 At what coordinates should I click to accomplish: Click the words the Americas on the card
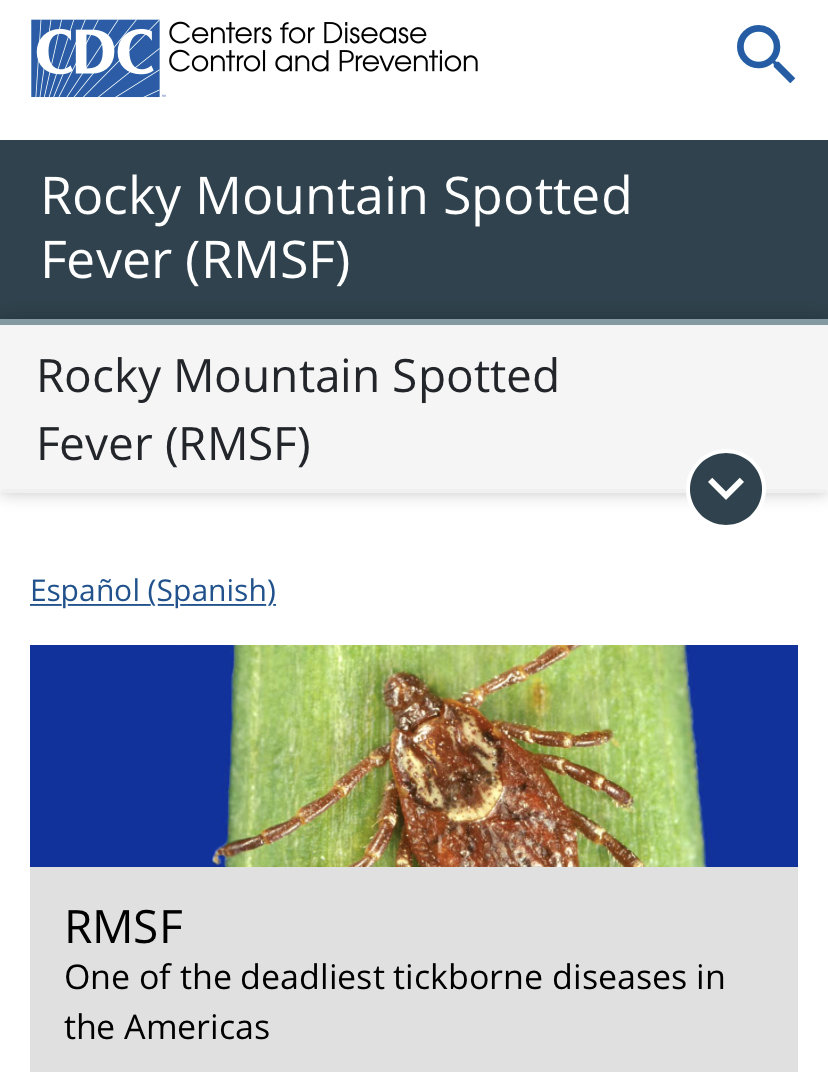167,1027
